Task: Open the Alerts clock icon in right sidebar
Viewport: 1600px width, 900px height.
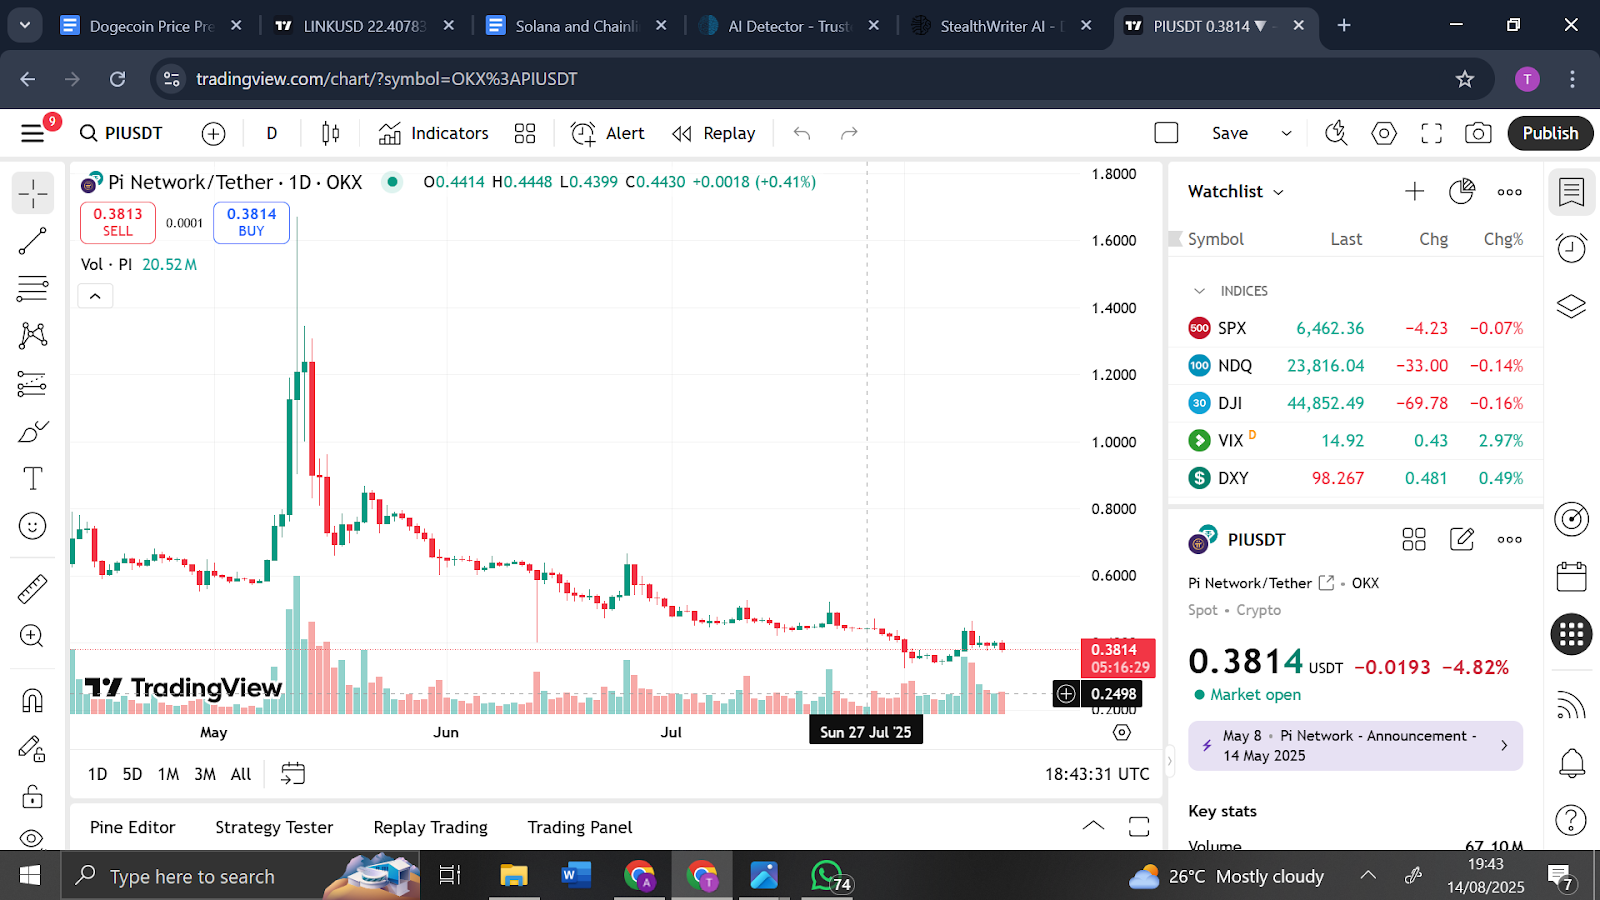Action: [1571, 247]
